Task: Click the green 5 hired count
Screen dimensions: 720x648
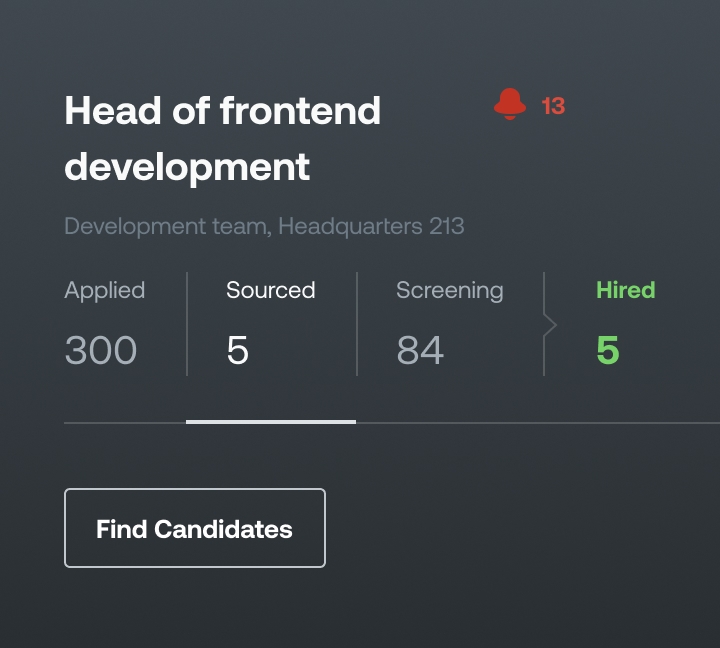Action: pyautogui.click(x=607, y=351)
